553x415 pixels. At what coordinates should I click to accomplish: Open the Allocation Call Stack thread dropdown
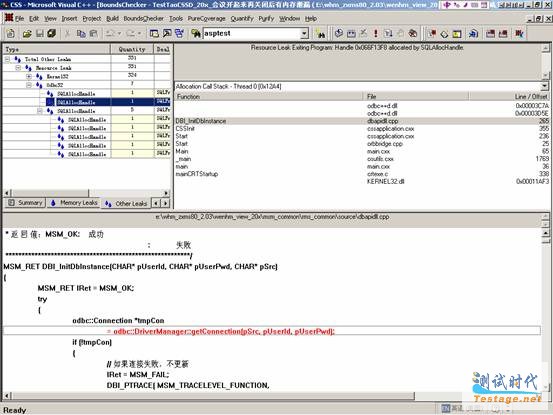[x=545, y=86]
